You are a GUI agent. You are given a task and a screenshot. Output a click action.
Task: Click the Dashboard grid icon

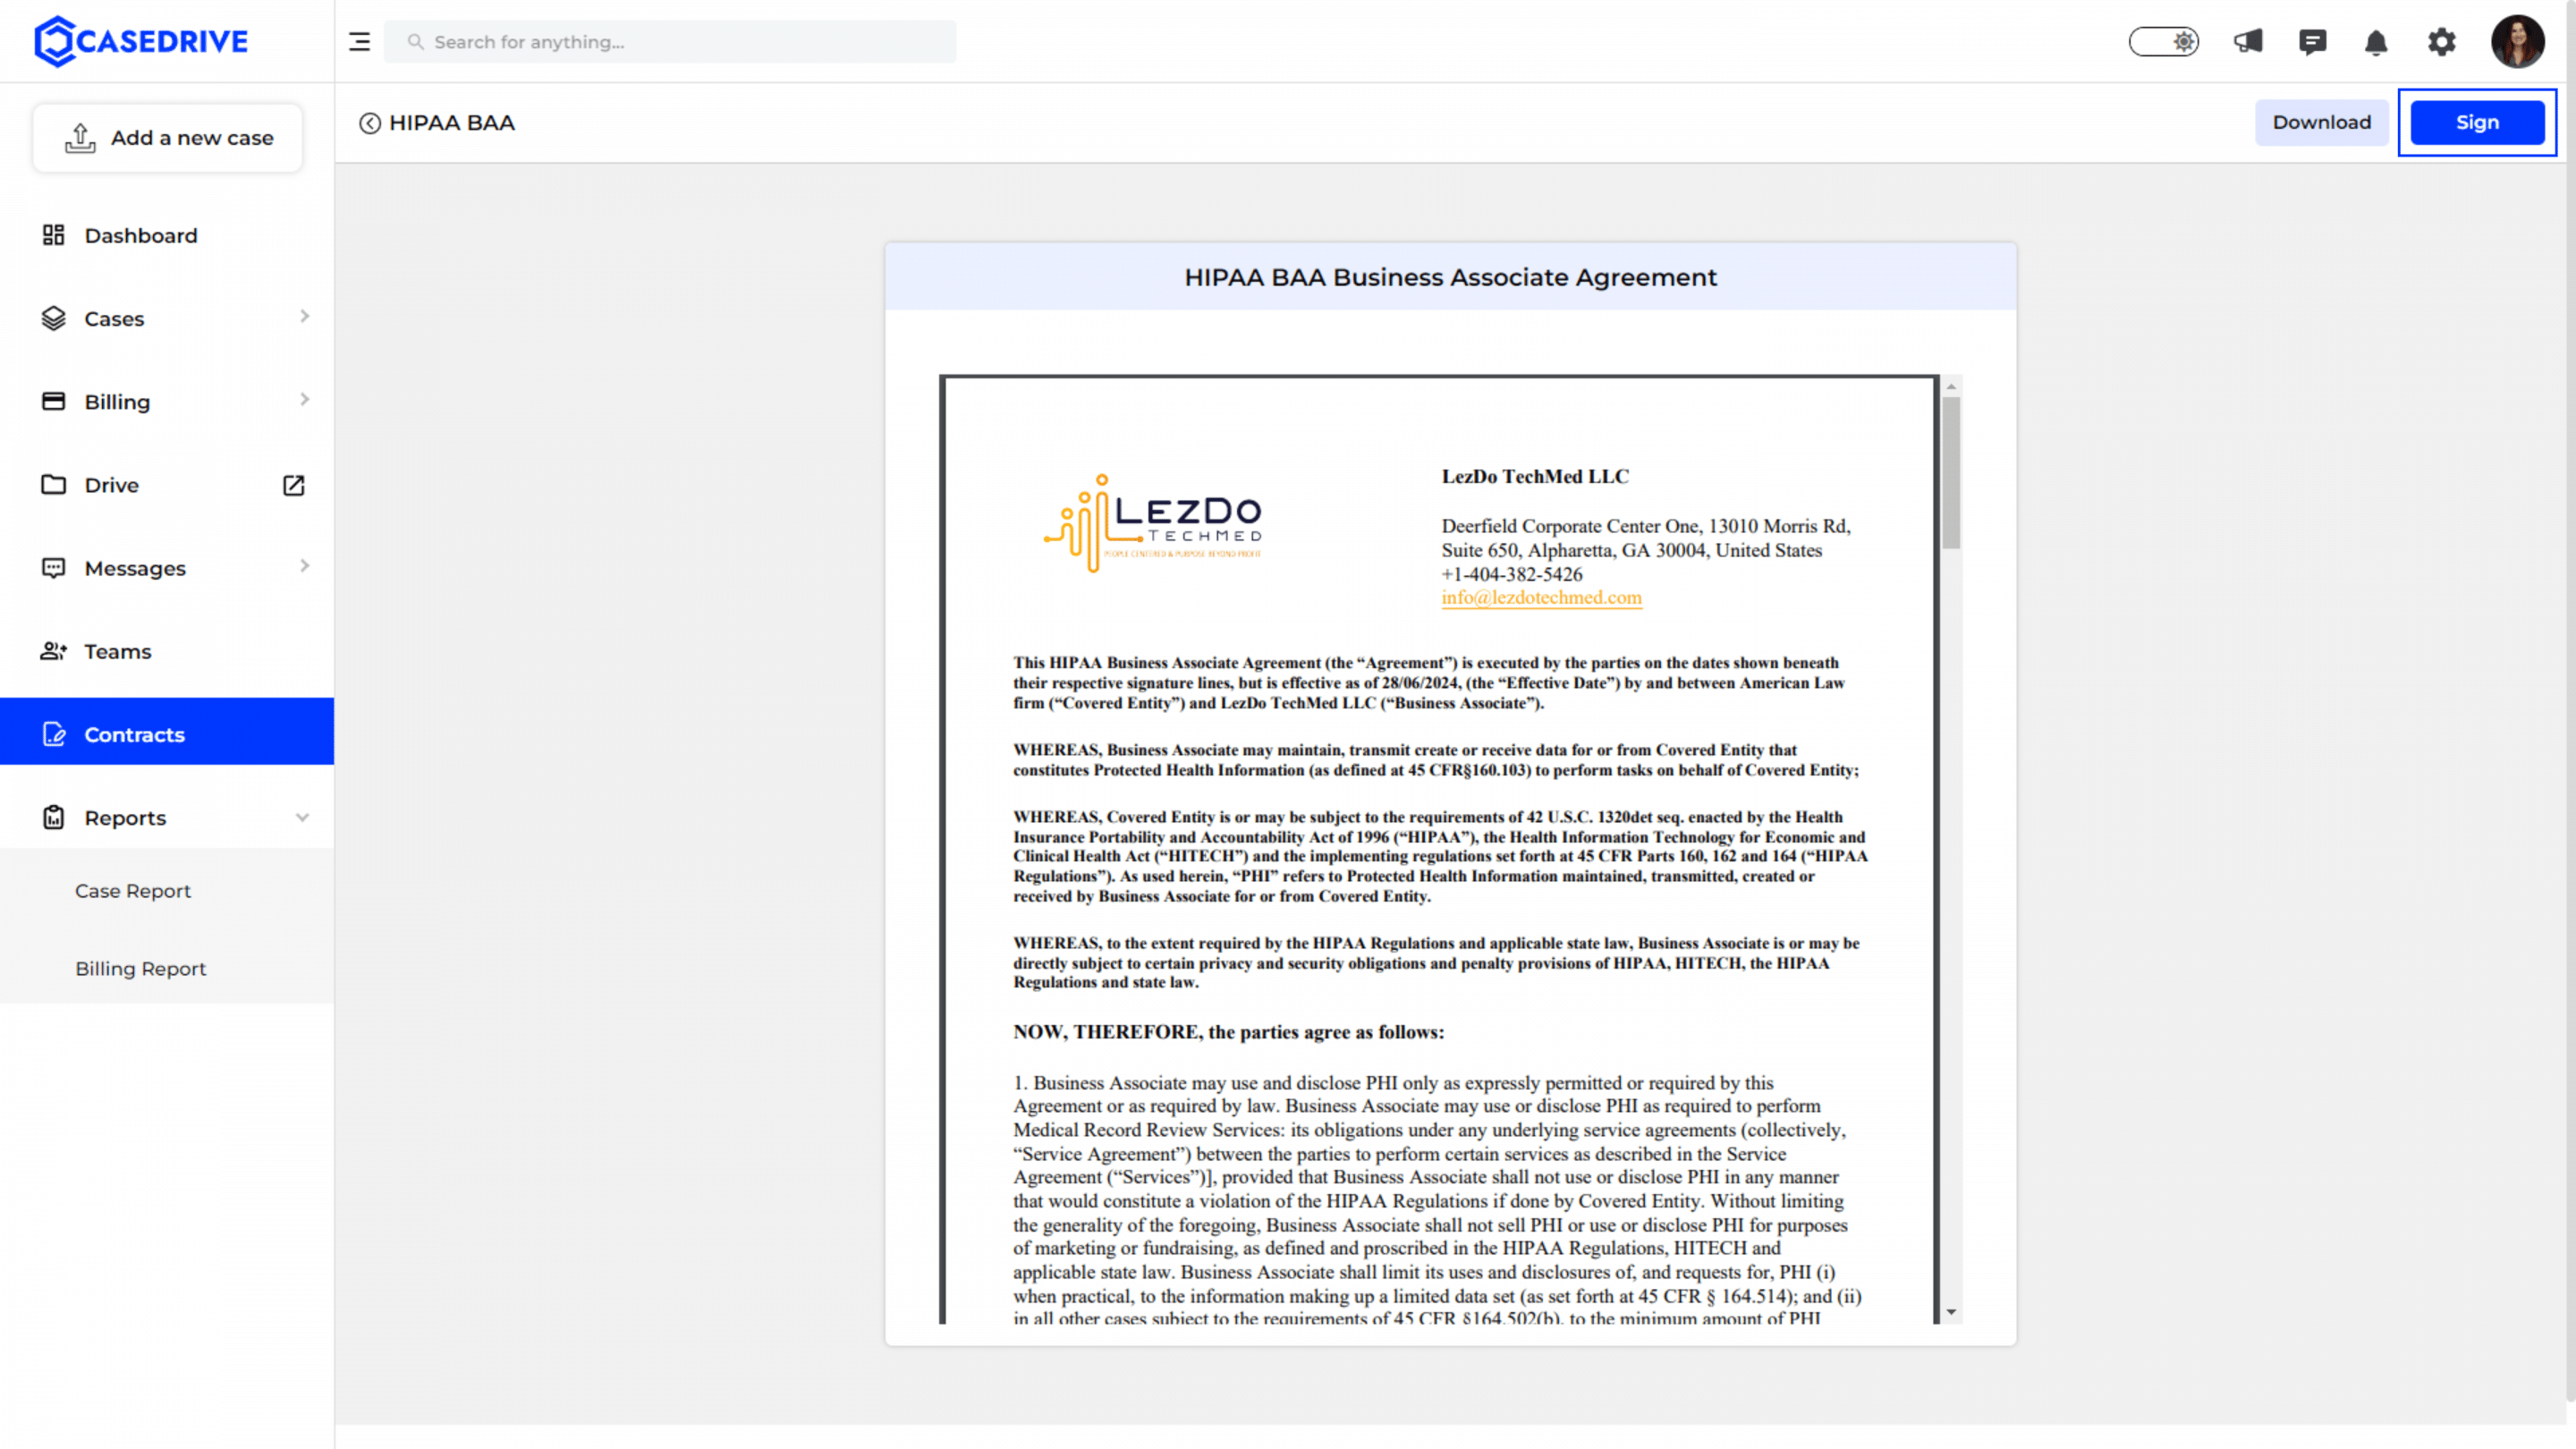tap(53, 235)
